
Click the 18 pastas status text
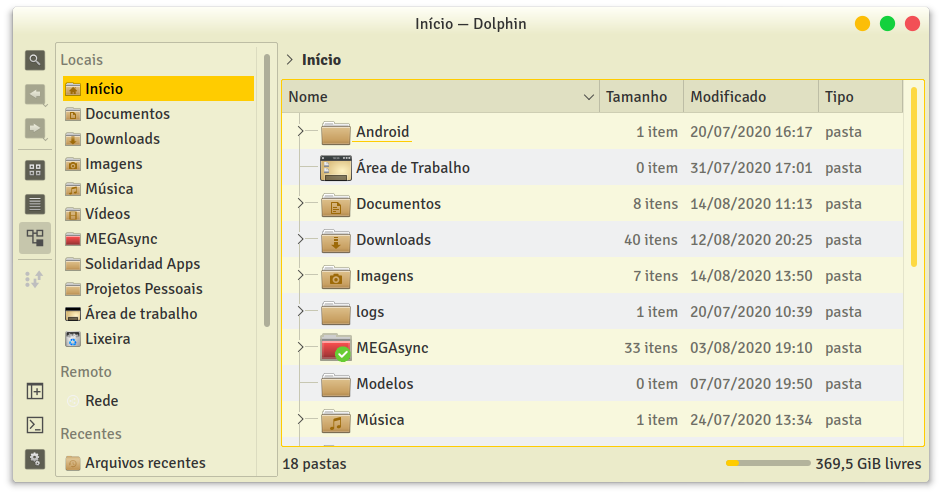tap(315, 464)
